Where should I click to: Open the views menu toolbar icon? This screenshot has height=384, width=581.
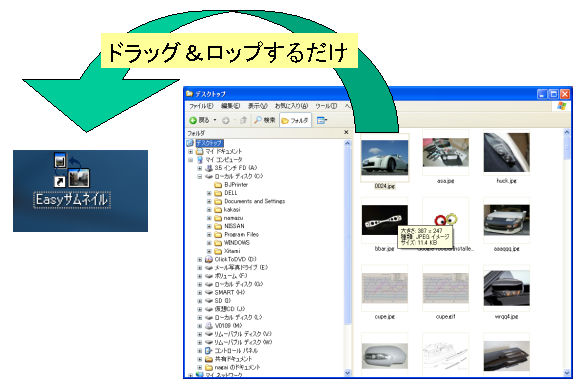pyautogui.click(x=322, y=120)
